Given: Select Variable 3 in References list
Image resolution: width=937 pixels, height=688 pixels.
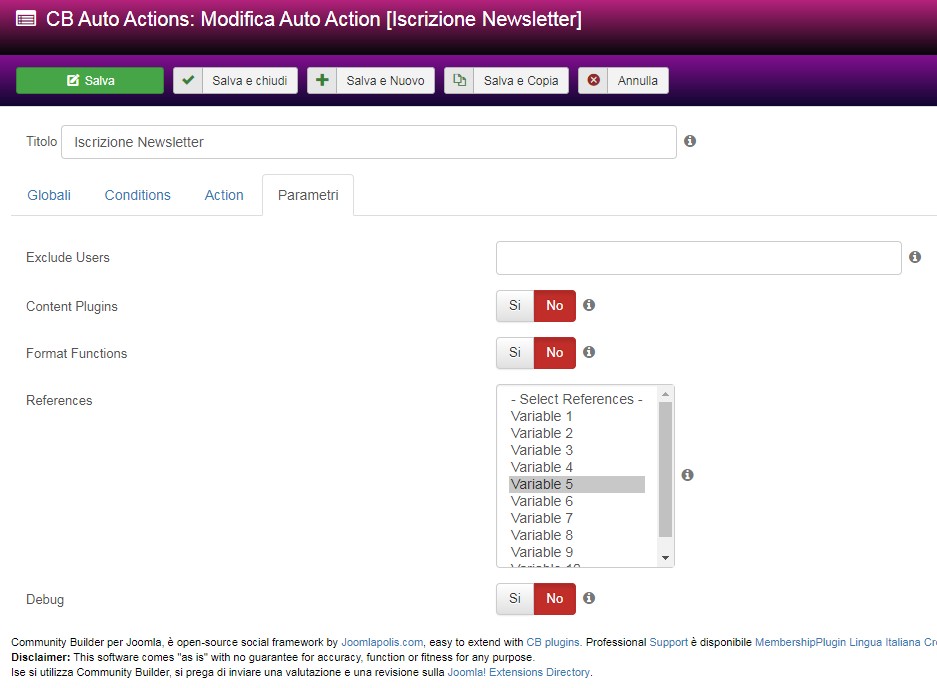Looking at the screenshot, I should point(577,450).
